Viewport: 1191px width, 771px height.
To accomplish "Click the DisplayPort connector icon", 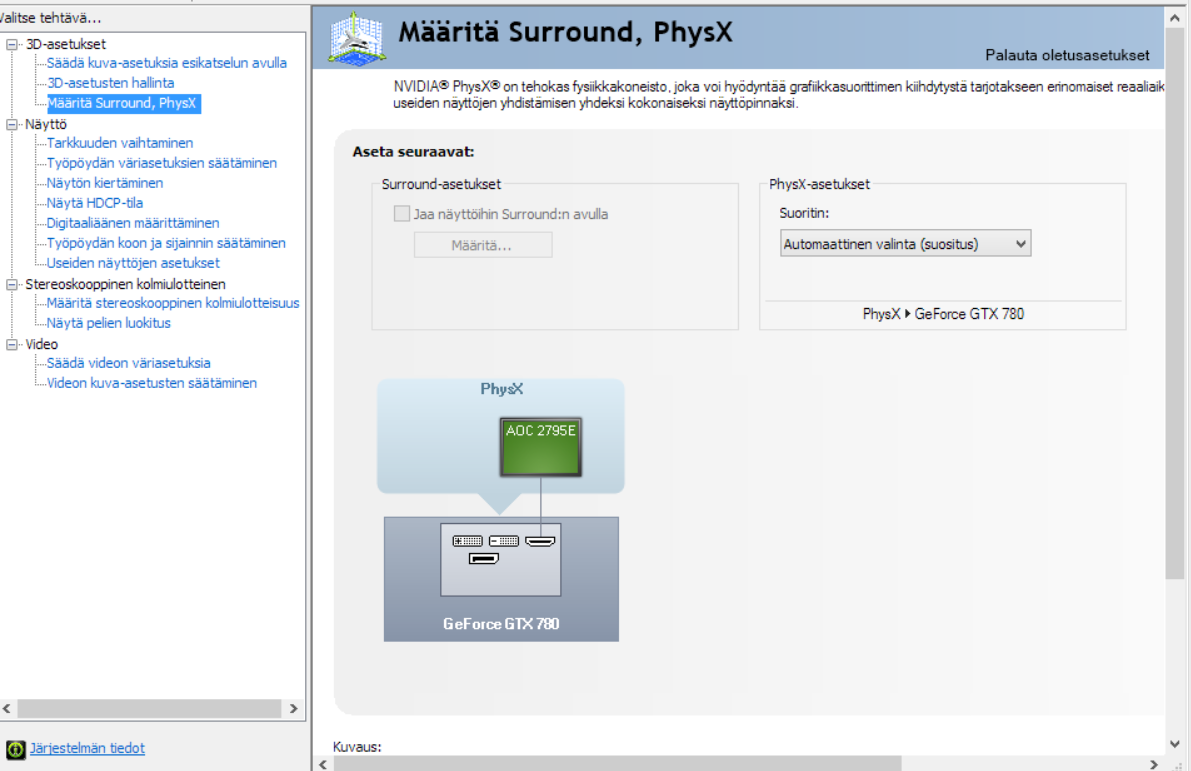I will click(x=484, y=559).
